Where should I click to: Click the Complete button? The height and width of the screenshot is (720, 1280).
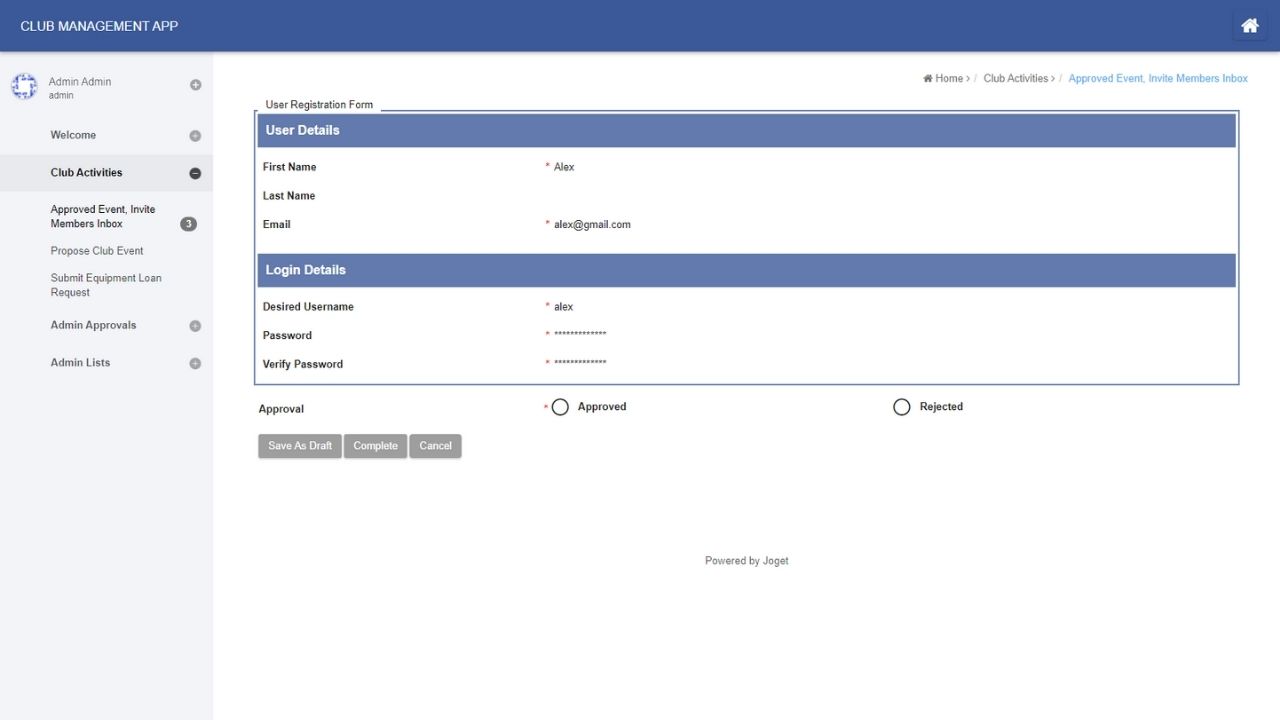point(375,446)
